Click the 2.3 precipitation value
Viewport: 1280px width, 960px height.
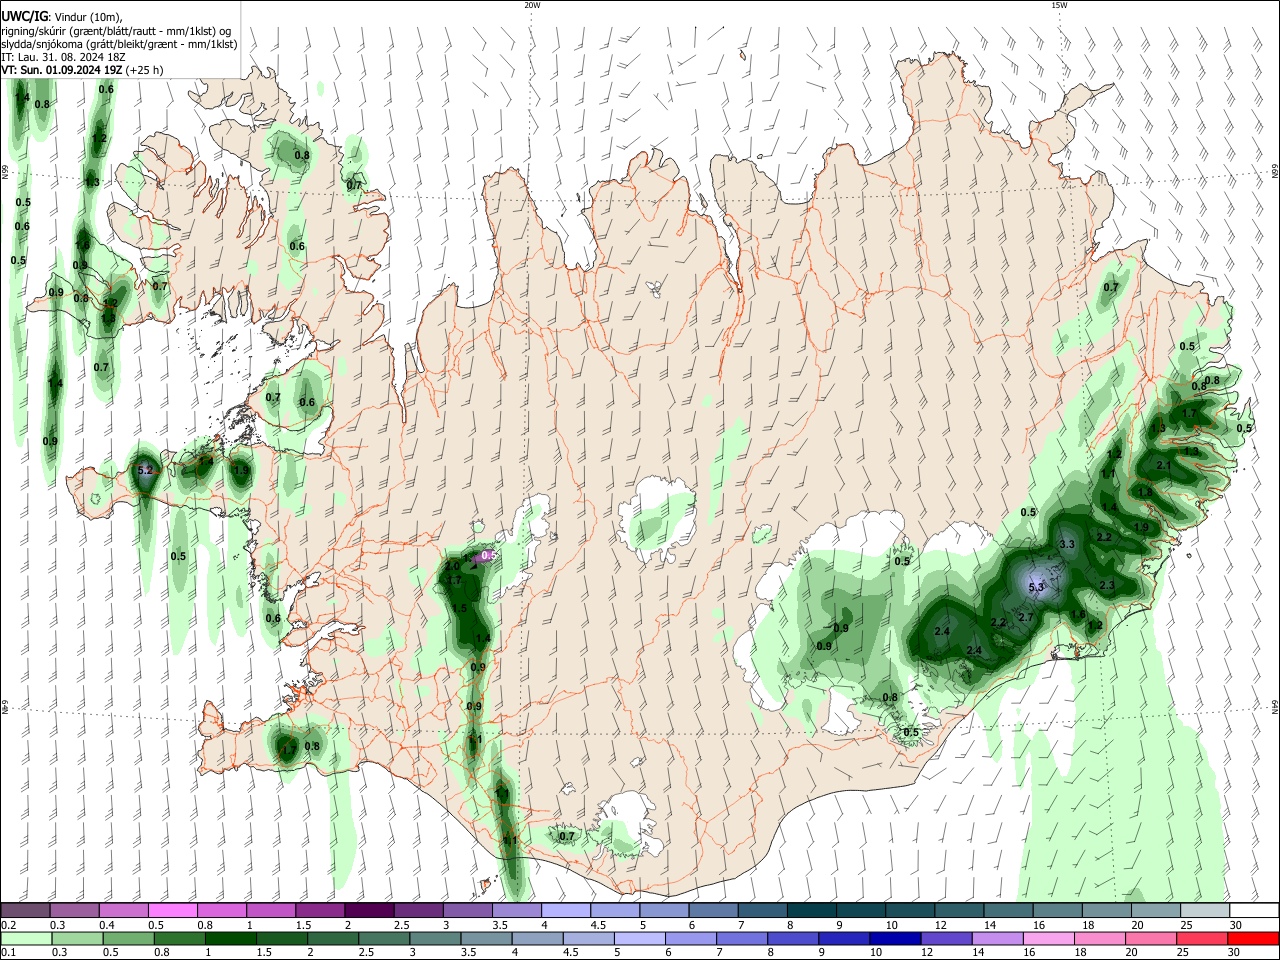pos(1107,585)
